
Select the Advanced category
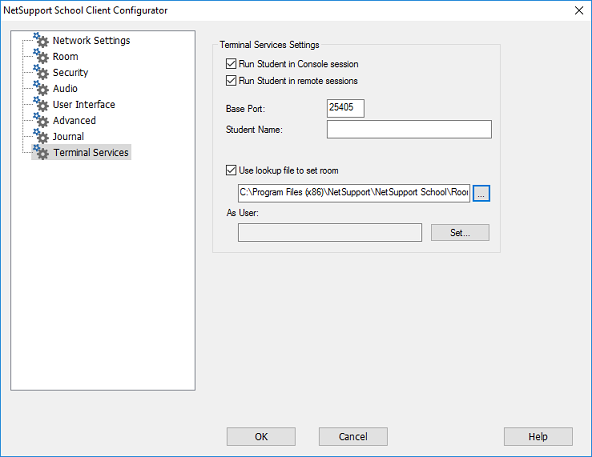(x=74, y=120)
